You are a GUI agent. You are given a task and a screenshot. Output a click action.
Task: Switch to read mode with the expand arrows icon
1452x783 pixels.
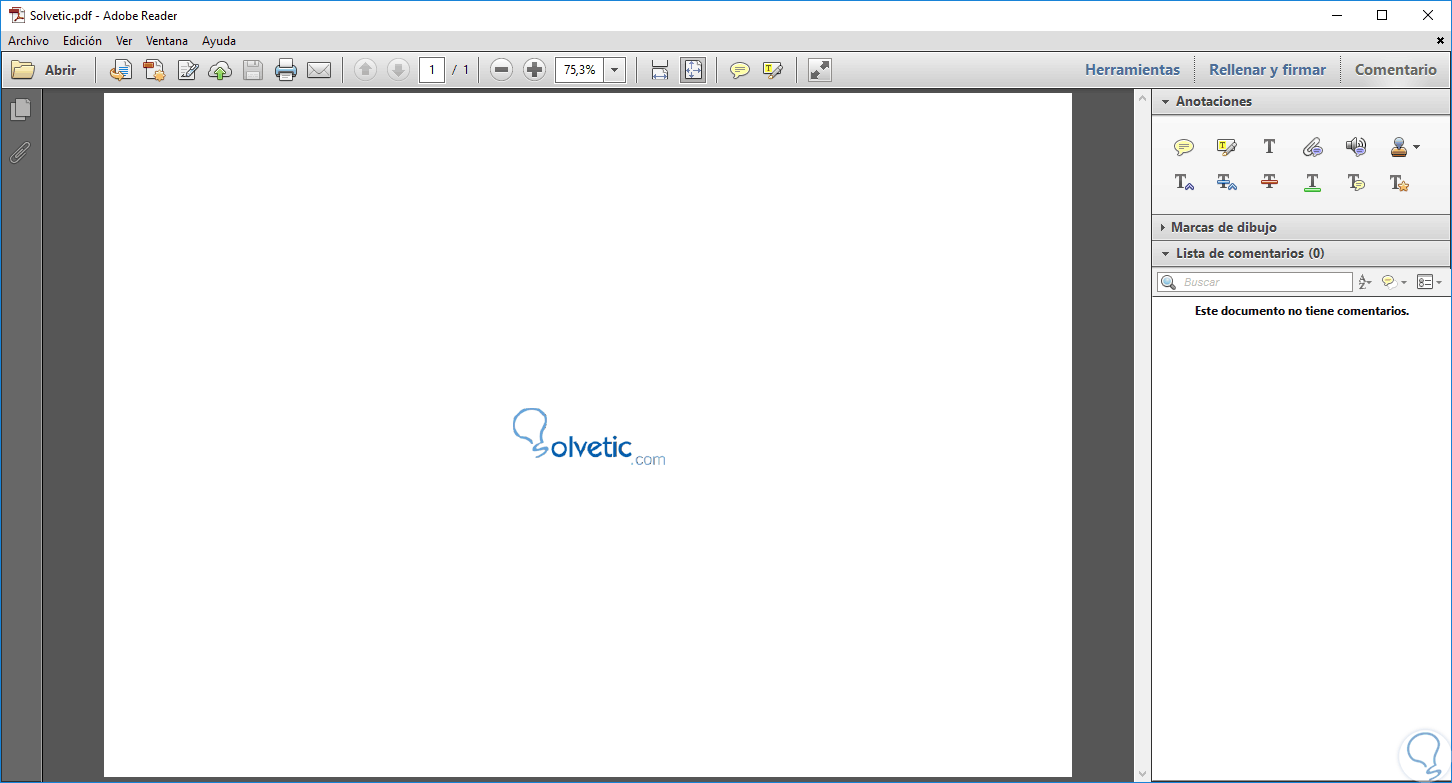pyautogui.click(x=820, y=70)
